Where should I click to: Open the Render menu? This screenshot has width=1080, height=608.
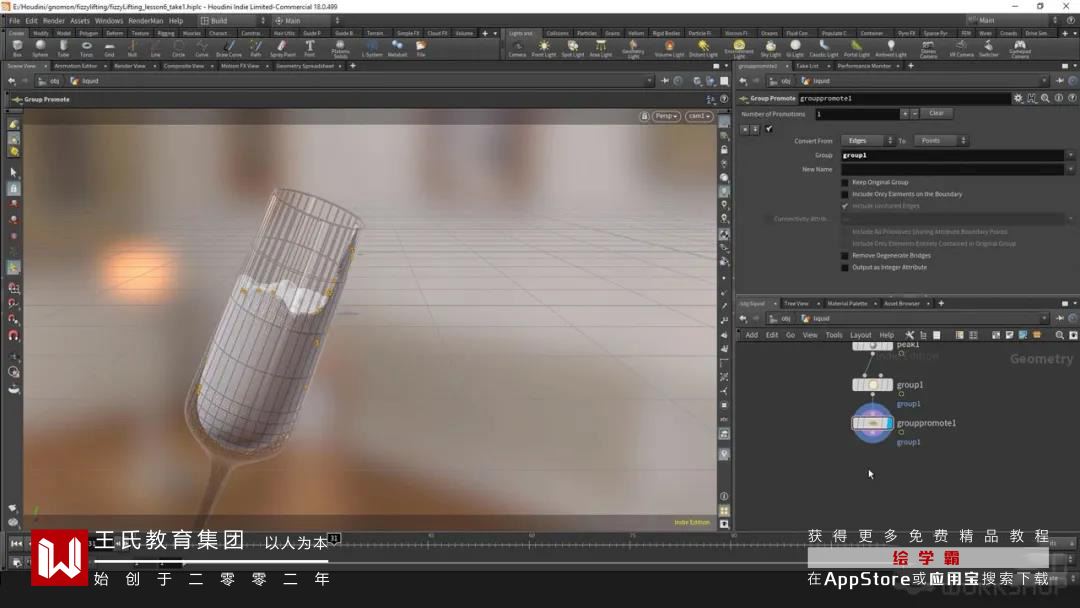coord(53,20)
